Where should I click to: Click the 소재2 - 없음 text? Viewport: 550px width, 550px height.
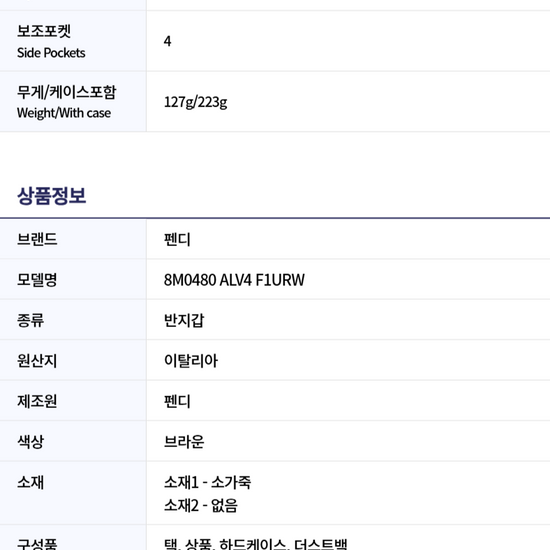pos(201,505)
